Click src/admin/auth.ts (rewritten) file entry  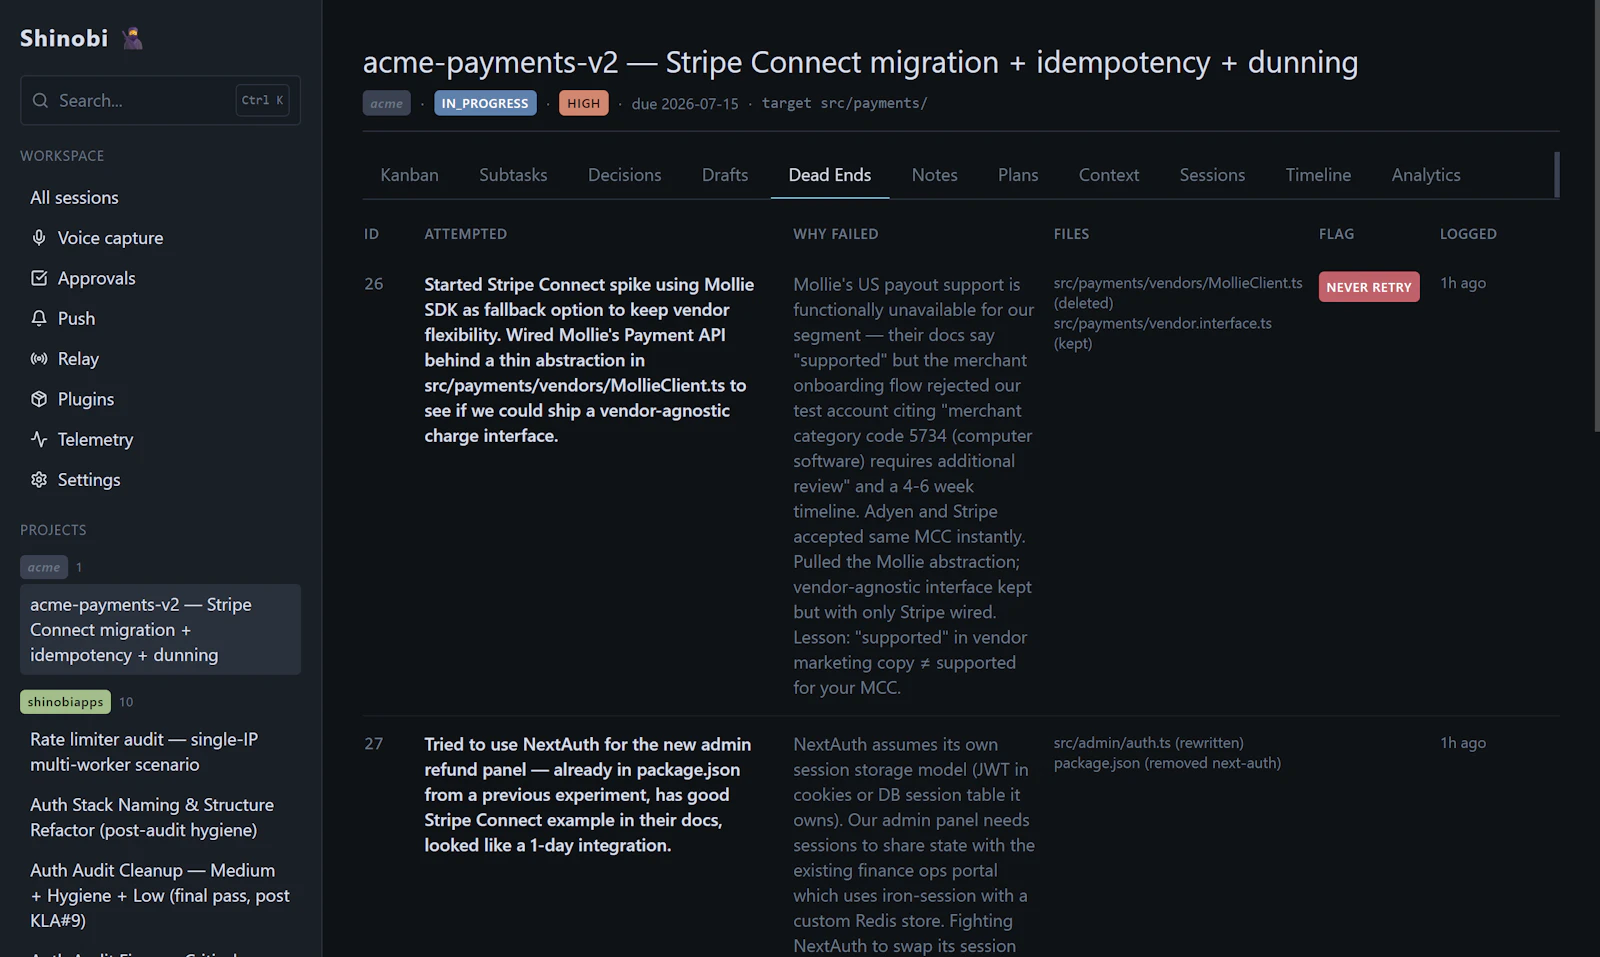[1149, 743]
